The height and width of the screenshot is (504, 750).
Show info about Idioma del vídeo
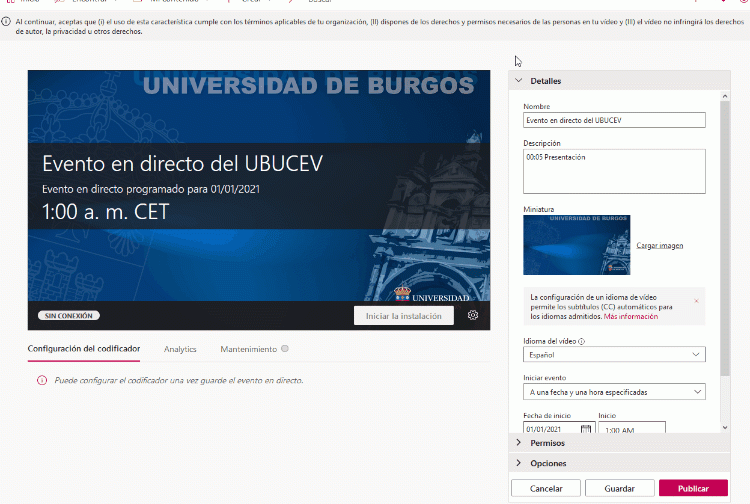(x=582, y=341)
